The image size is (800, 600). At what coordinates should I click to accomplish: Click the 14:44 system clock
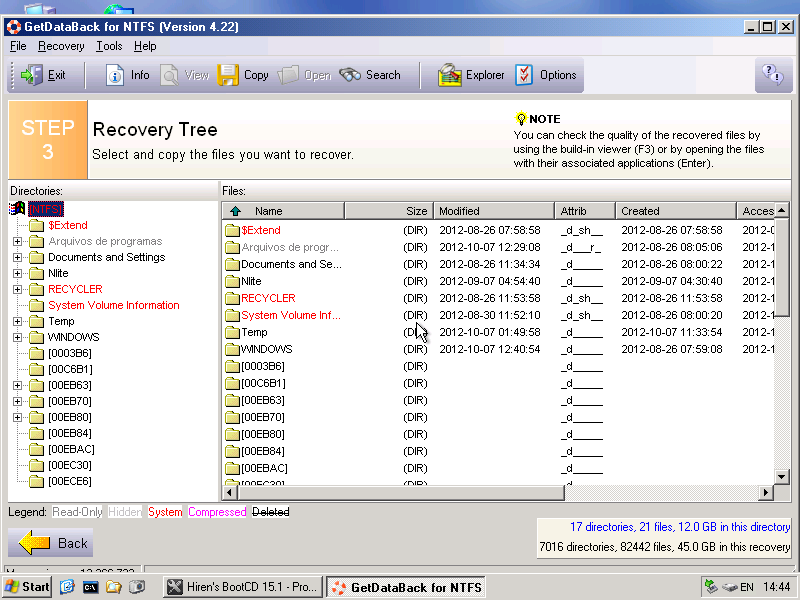point(777,587)
